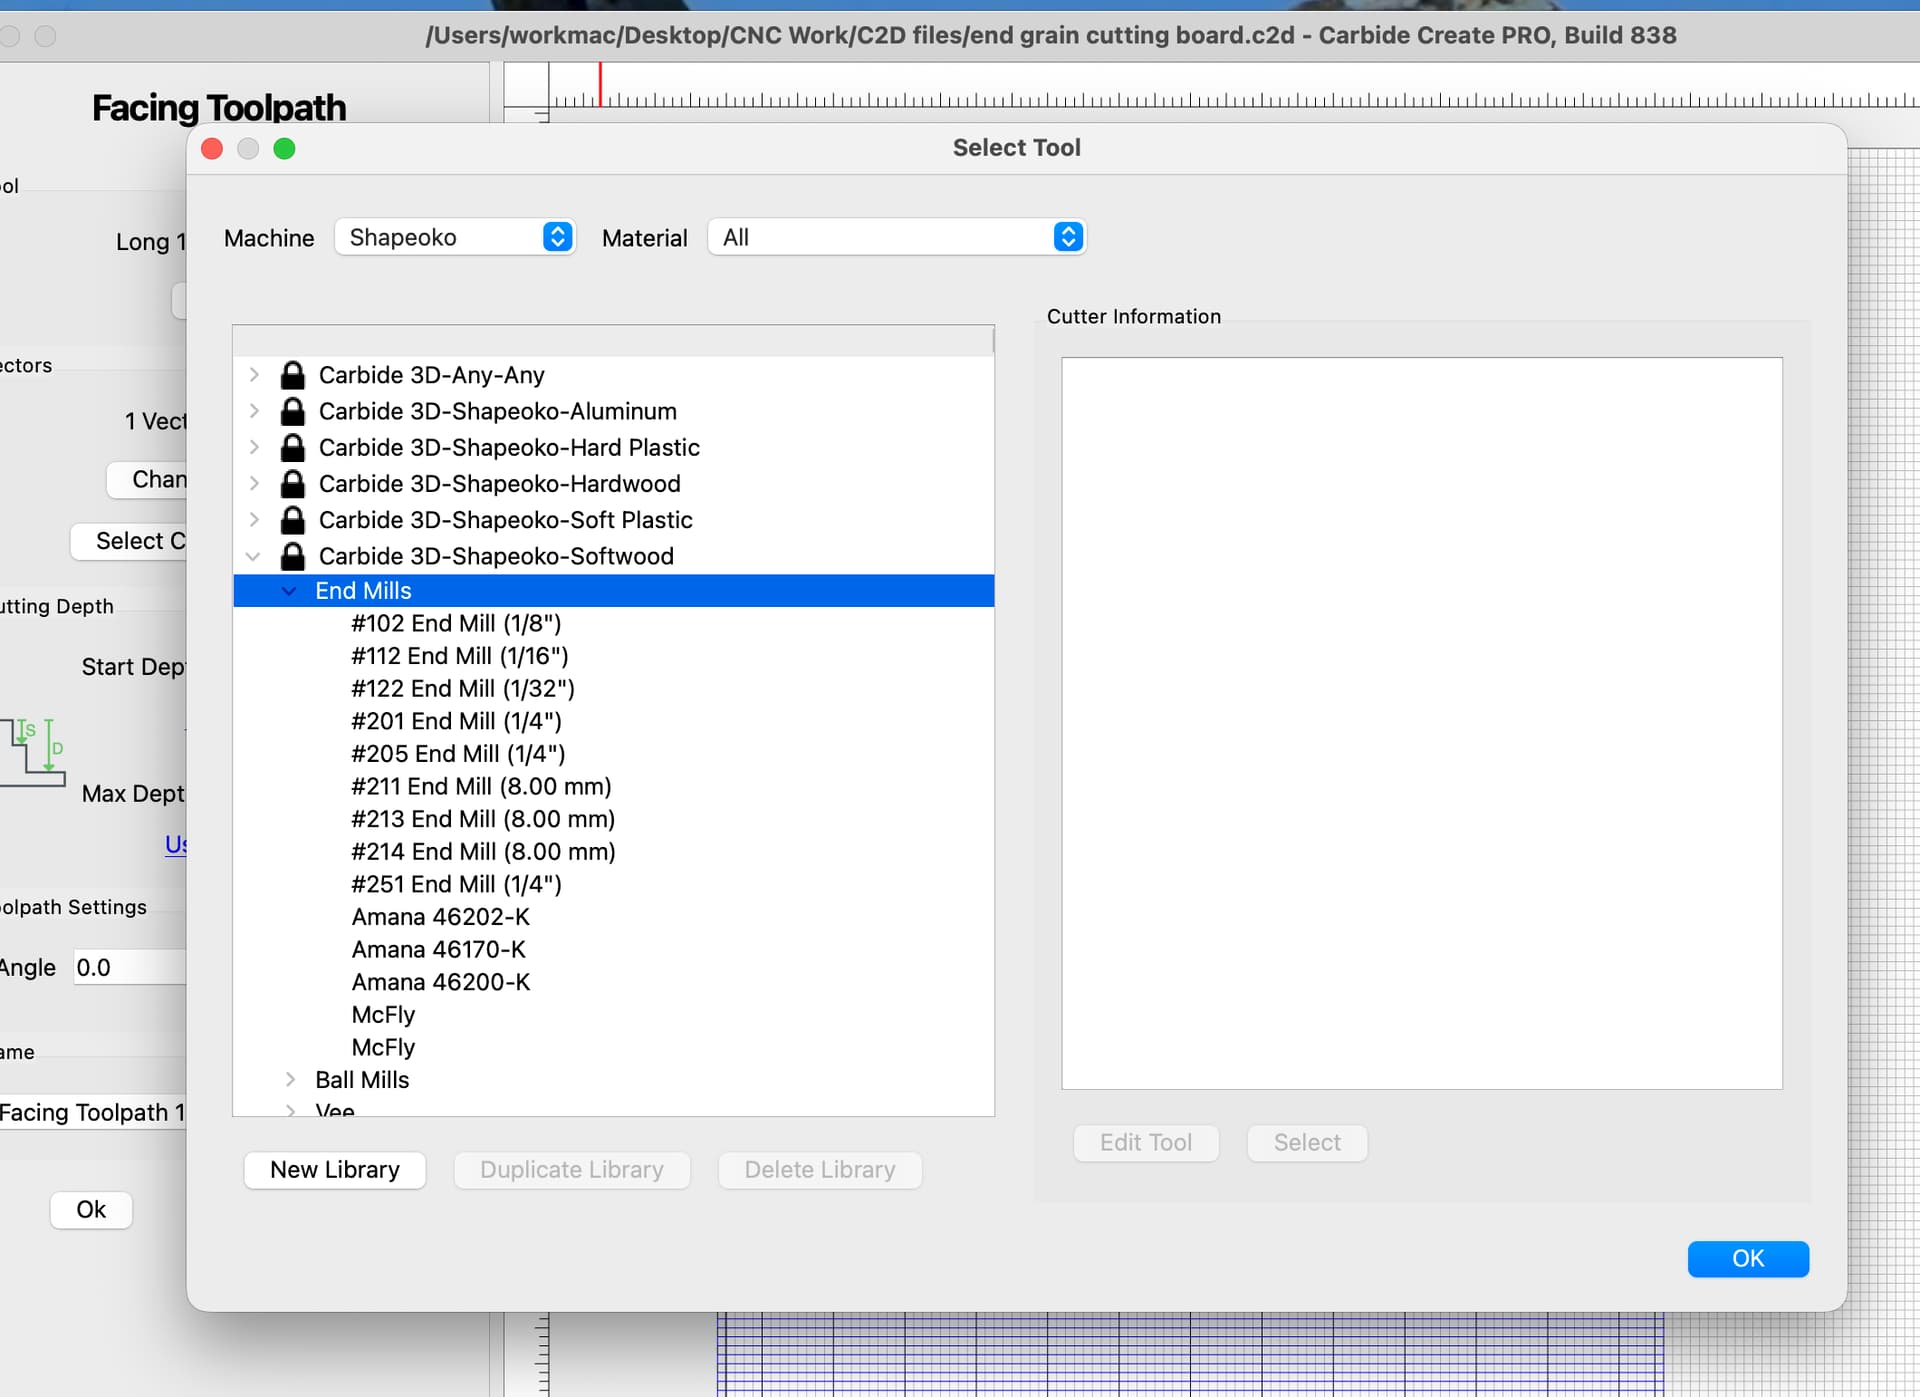Image resolution: width=1920 pixels, height=1397 pixels.
Task: Collapse the End Mills category
Action: [289, 591]
